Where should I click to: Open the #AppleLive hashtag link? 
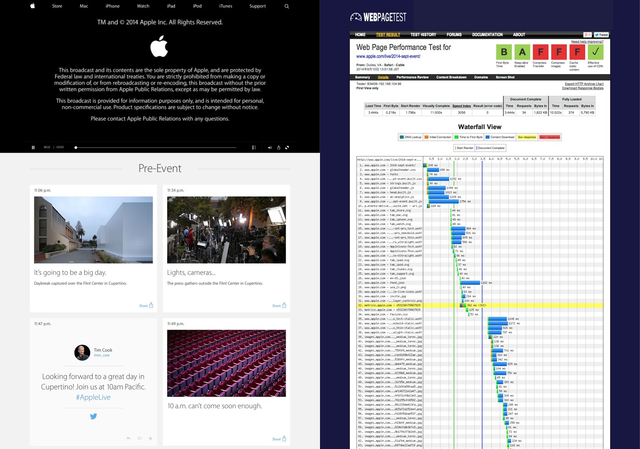(x=93, y=397)
